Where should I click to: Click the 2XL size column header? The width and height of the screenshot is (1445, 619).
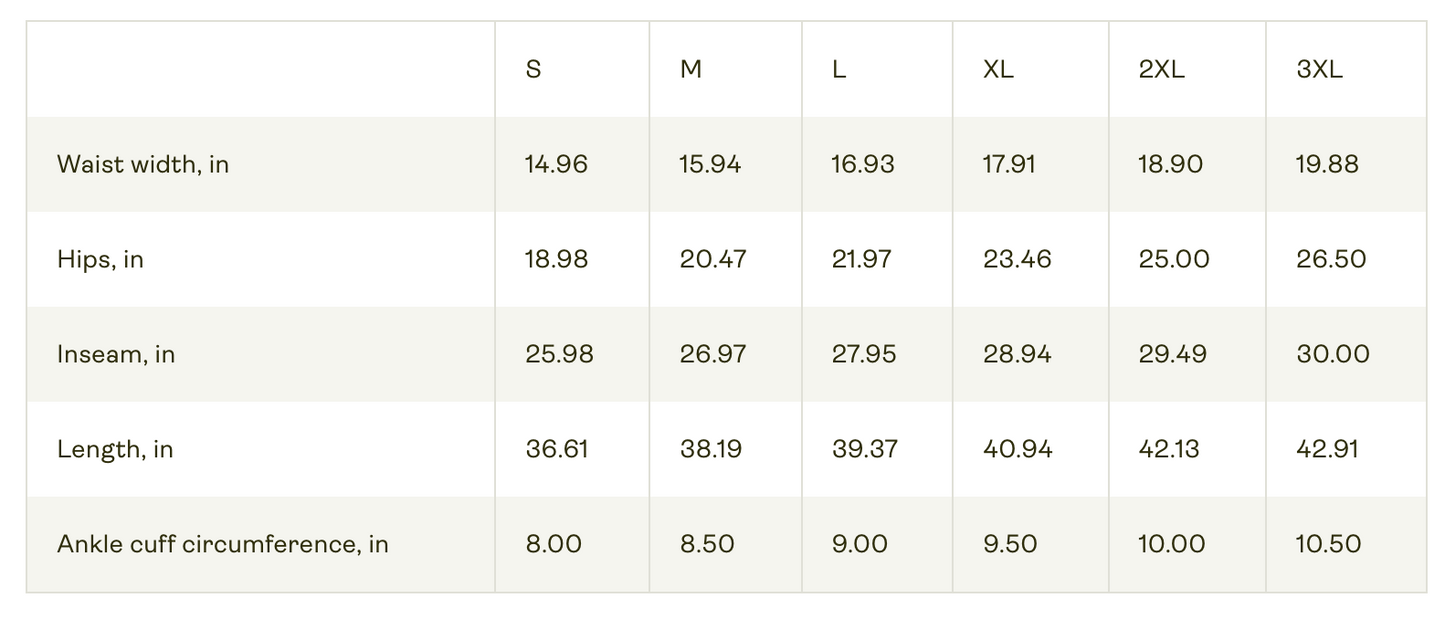click(x=1161, y=69)
